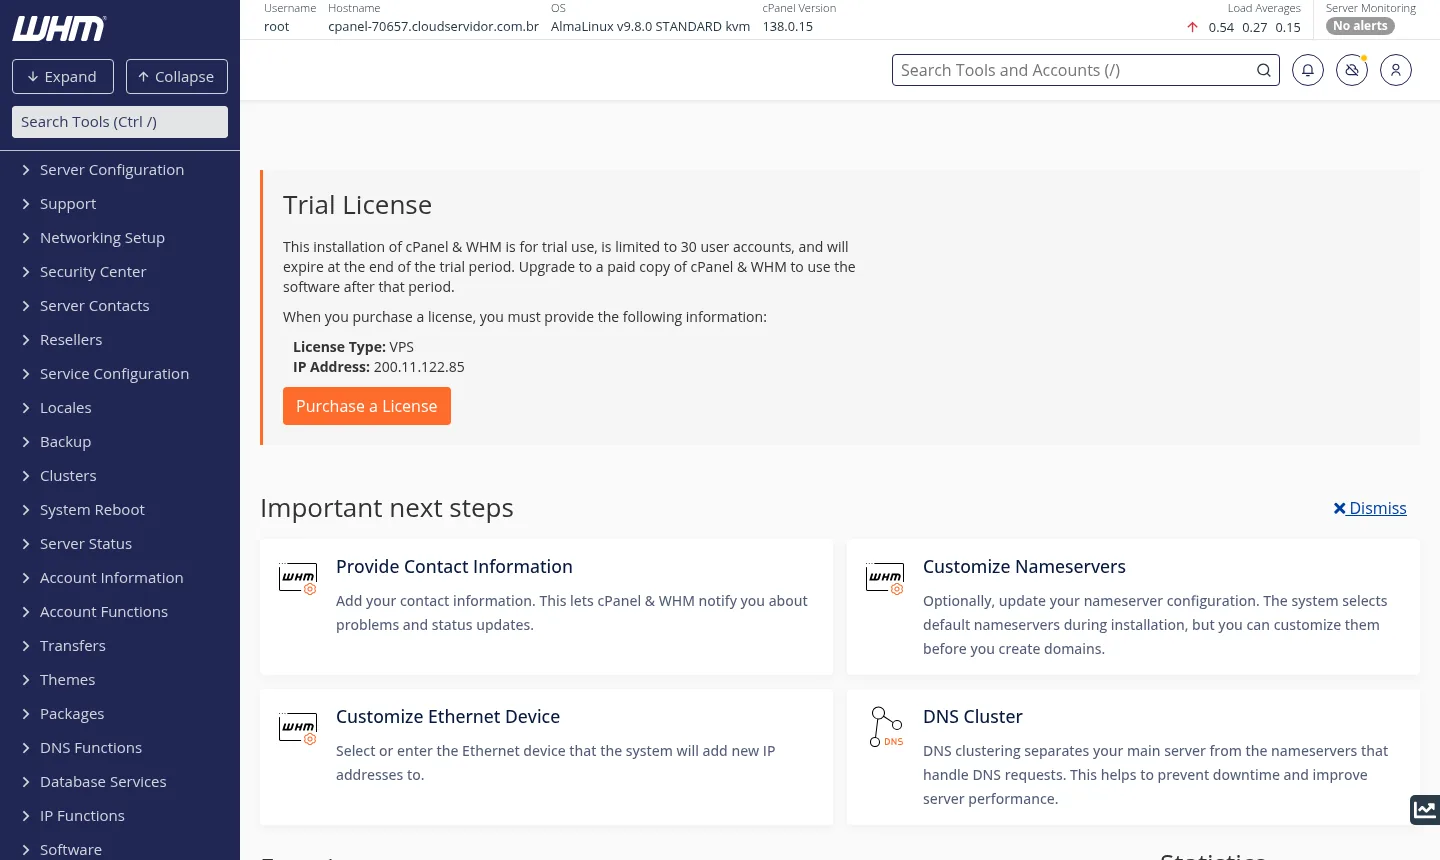
Task: Open Database Services section
Action: [x=120, y=782]
